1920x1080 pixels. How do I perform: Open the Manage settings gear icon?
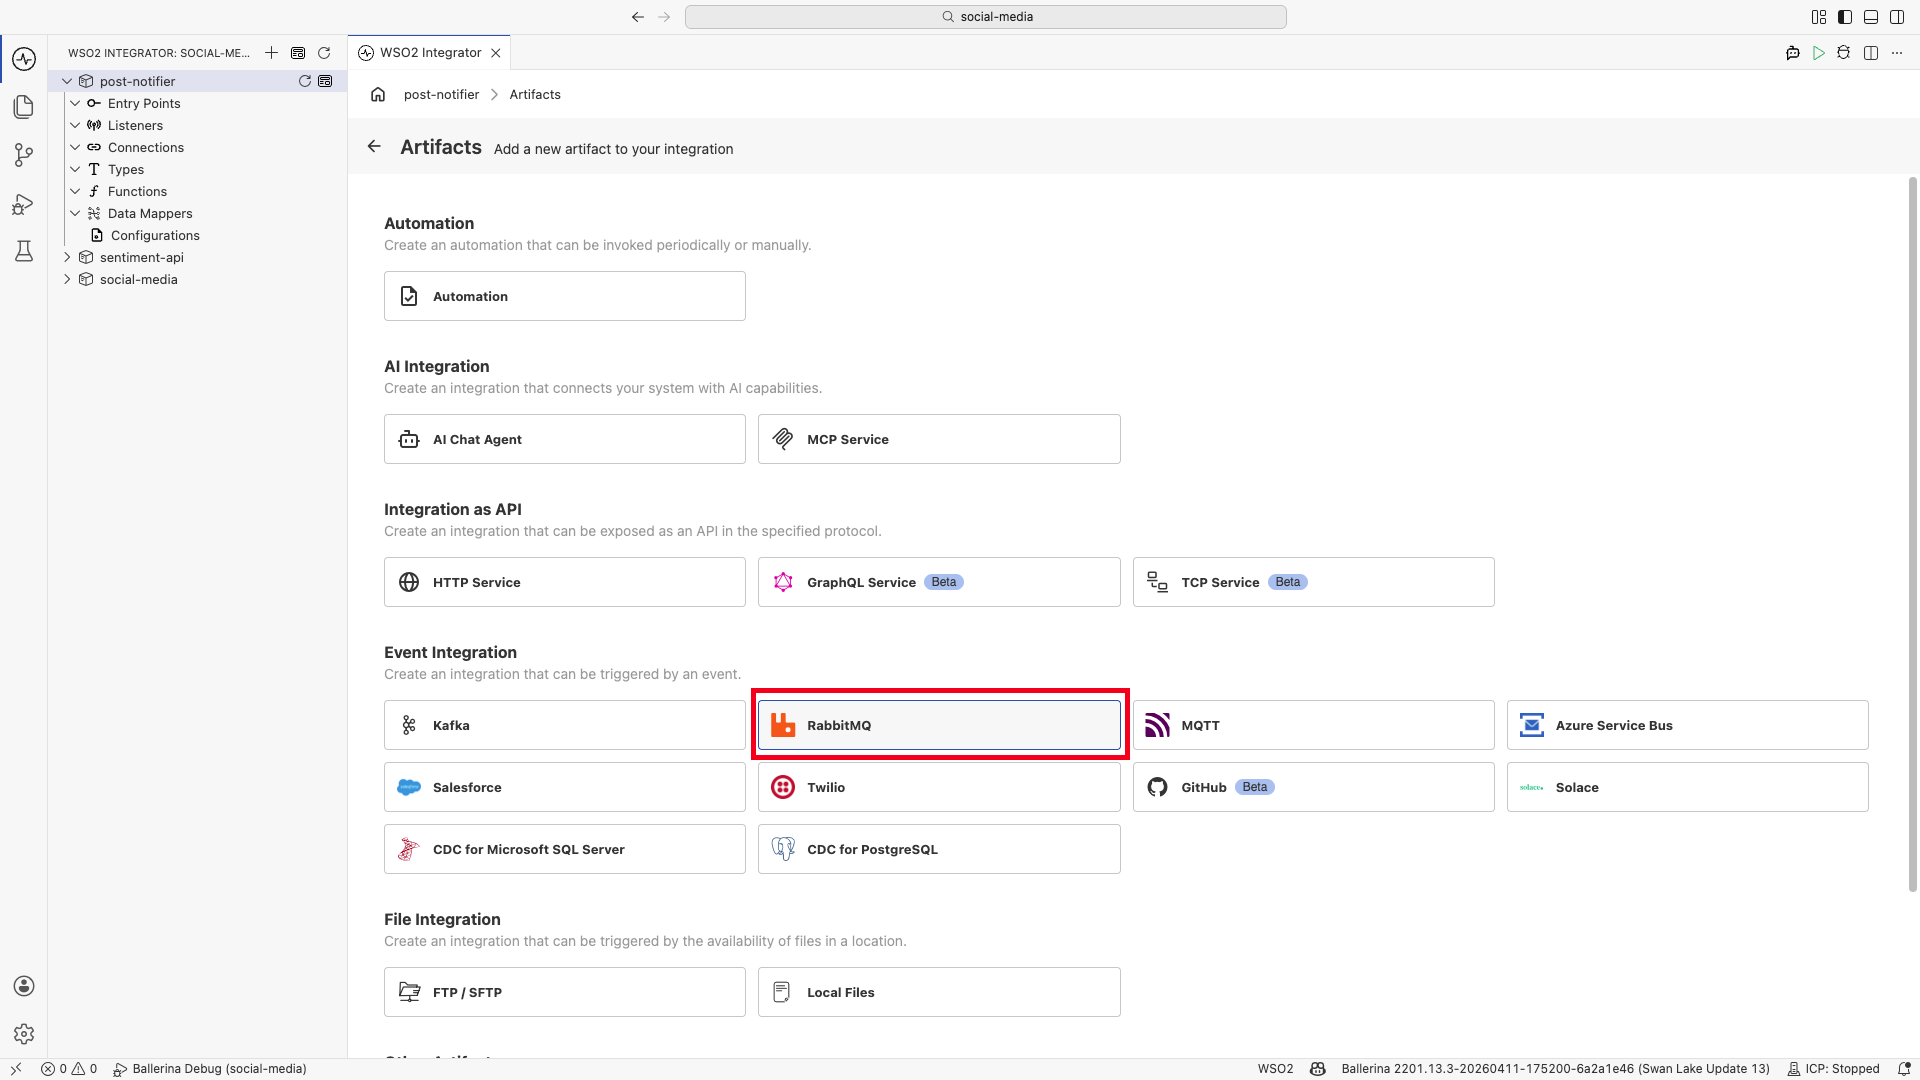[x=24, y=1034]
